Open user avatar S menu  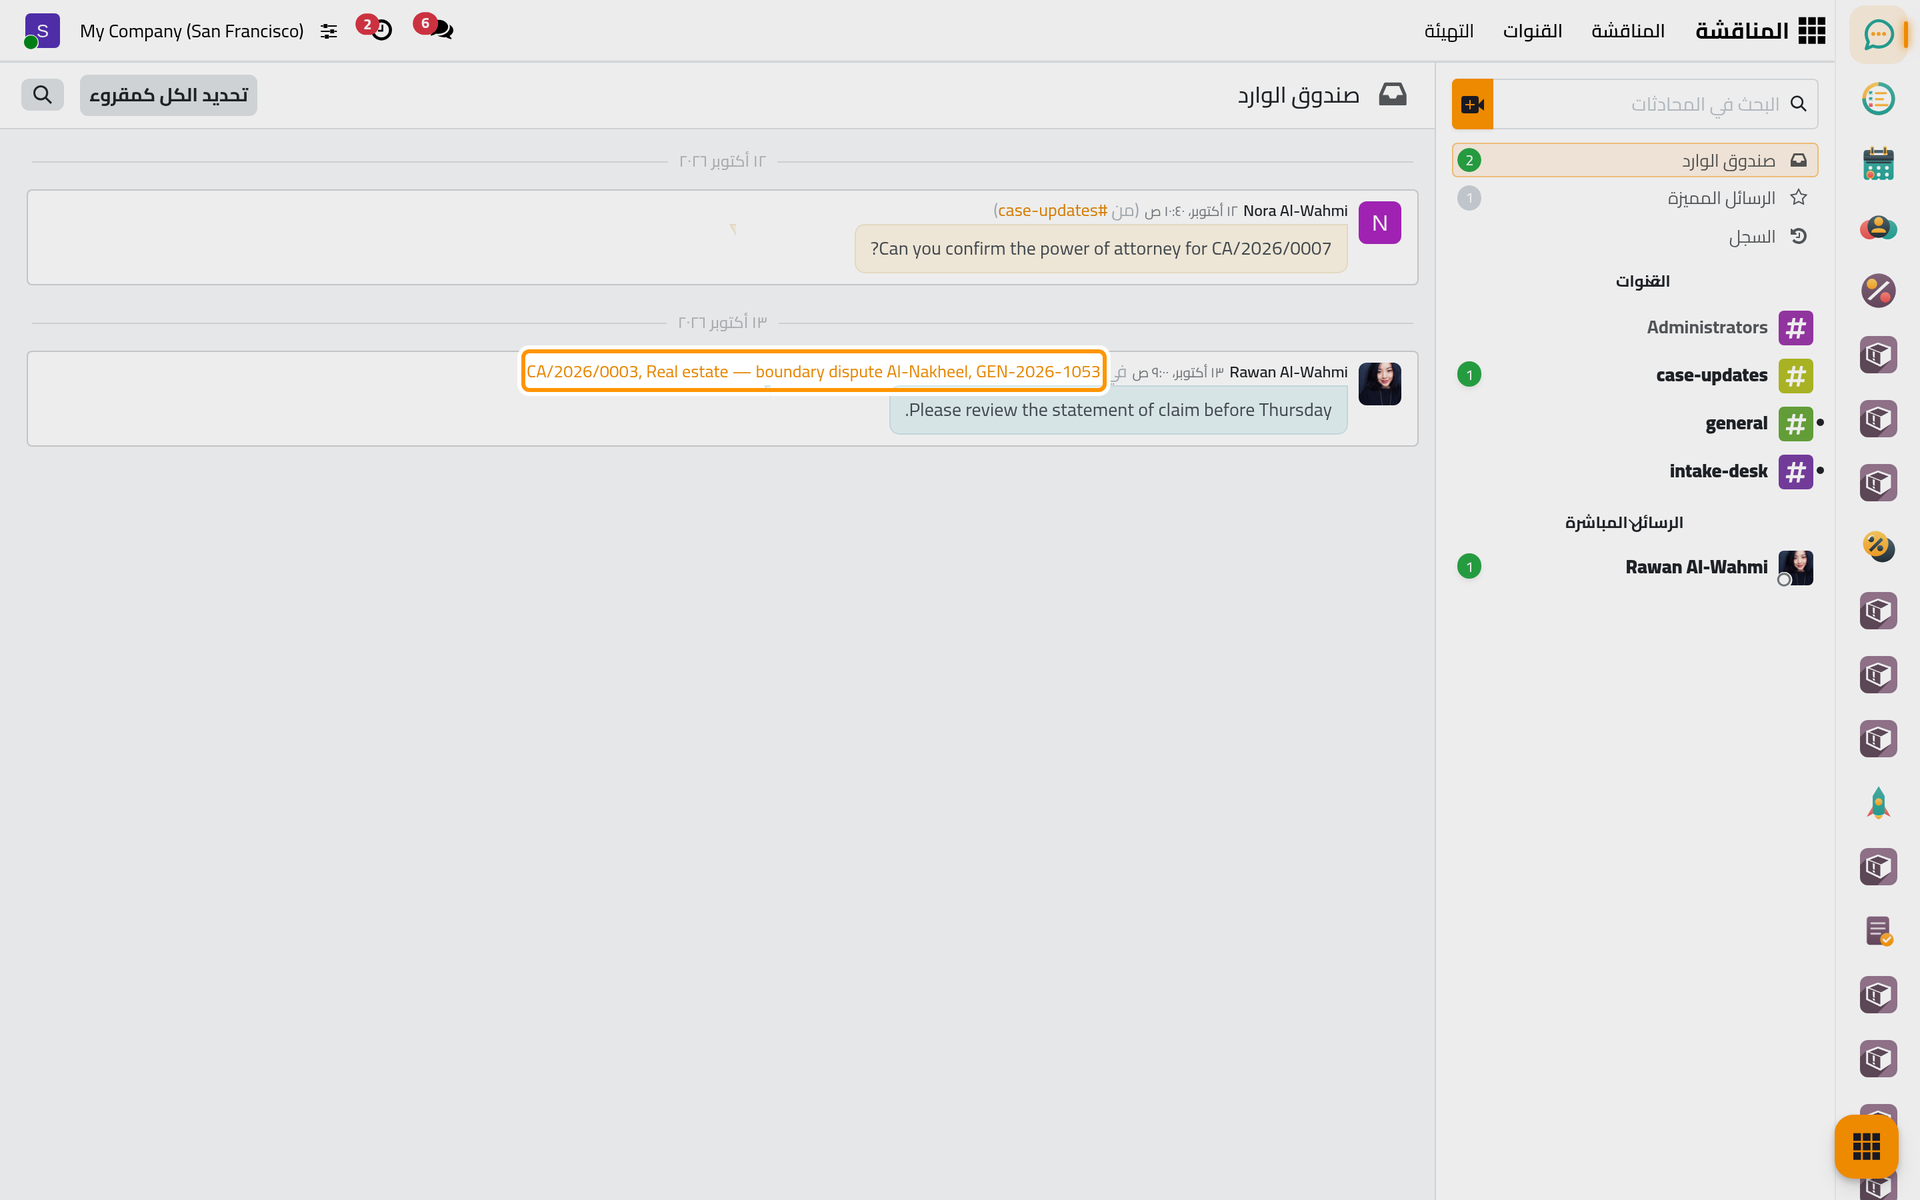42,31
